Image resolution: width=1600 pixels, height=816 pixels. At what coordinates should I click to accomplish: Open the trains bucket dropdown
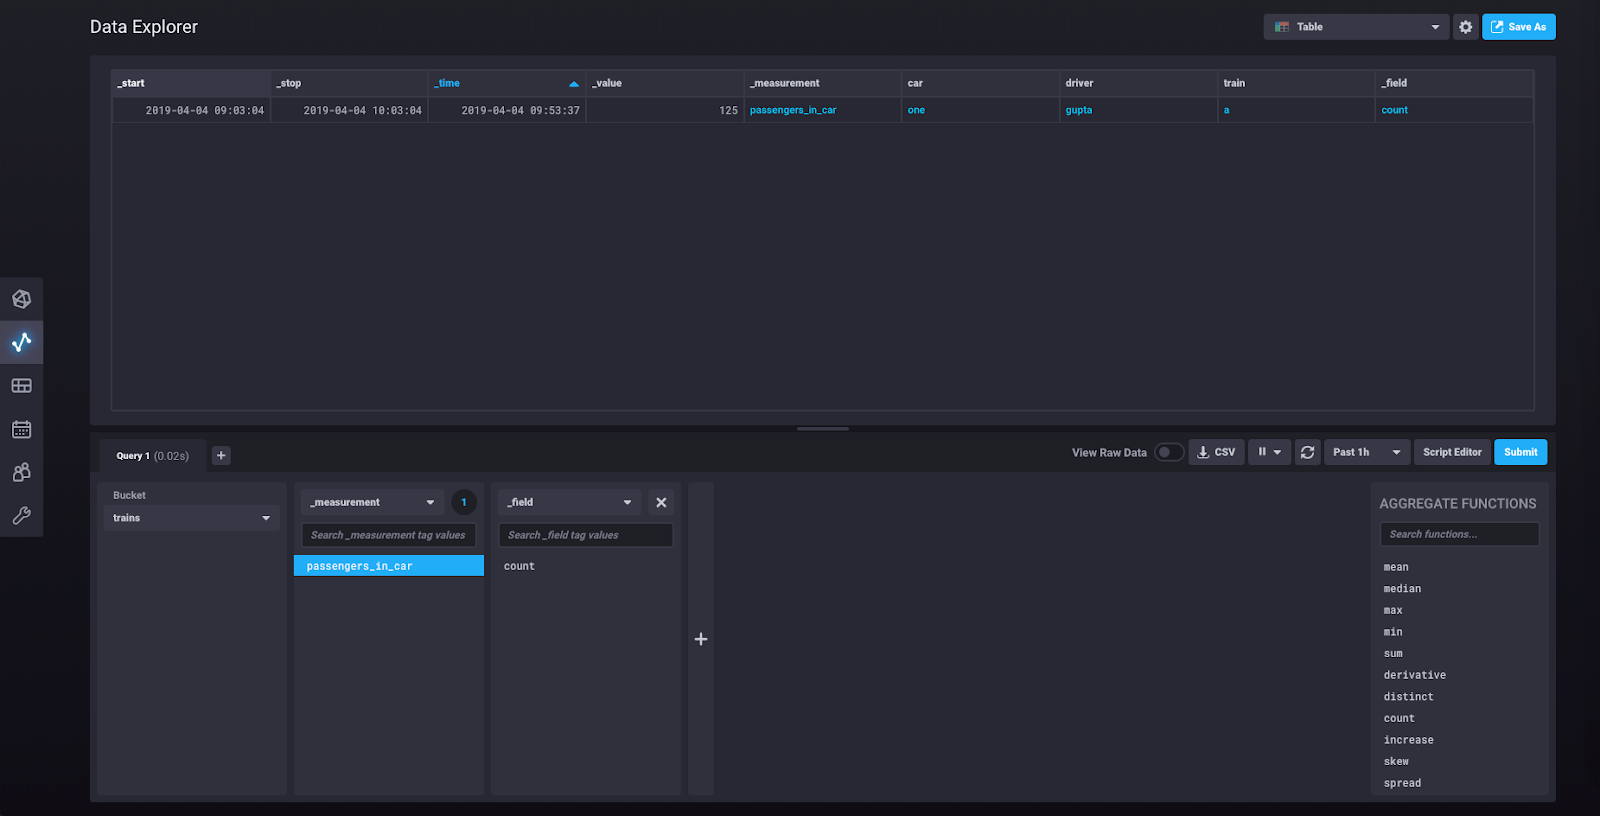coord(191,518)
